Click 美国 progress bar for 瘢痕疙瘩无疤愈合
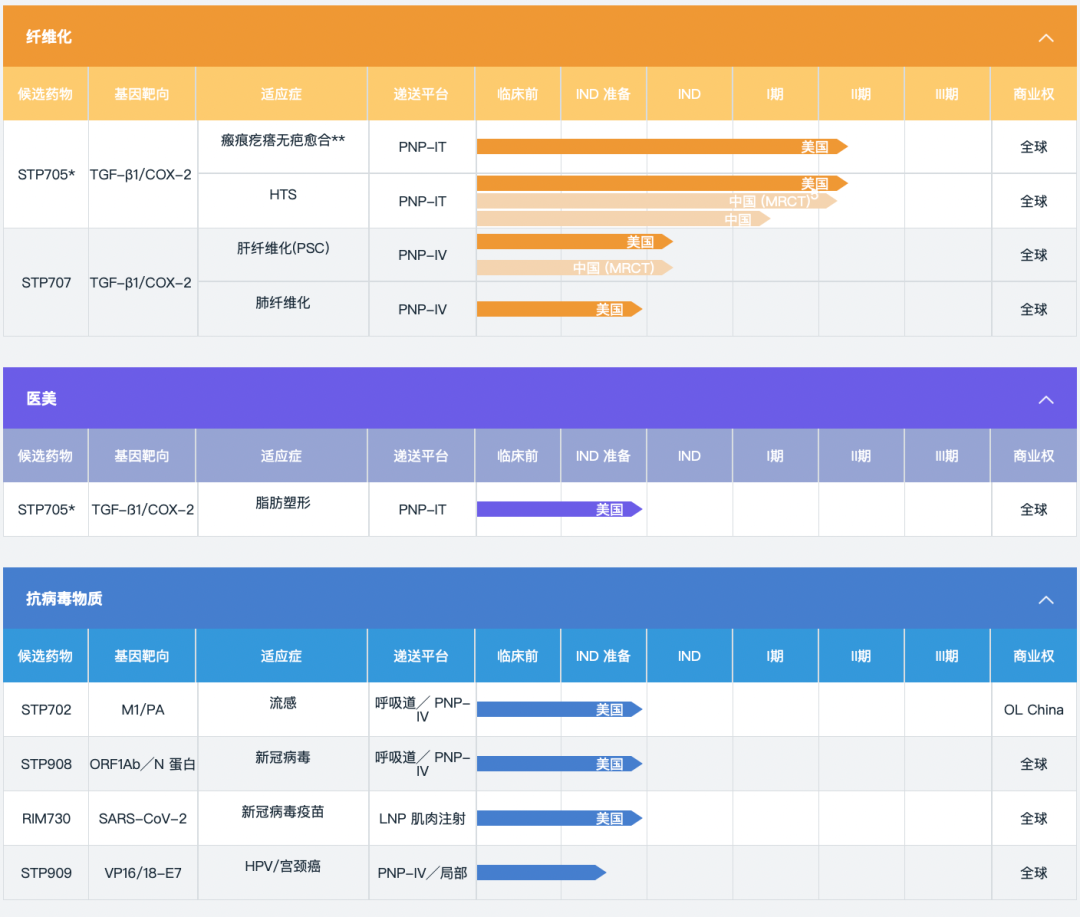Viewport: 1080px width, 917px height. pos(662,147)
